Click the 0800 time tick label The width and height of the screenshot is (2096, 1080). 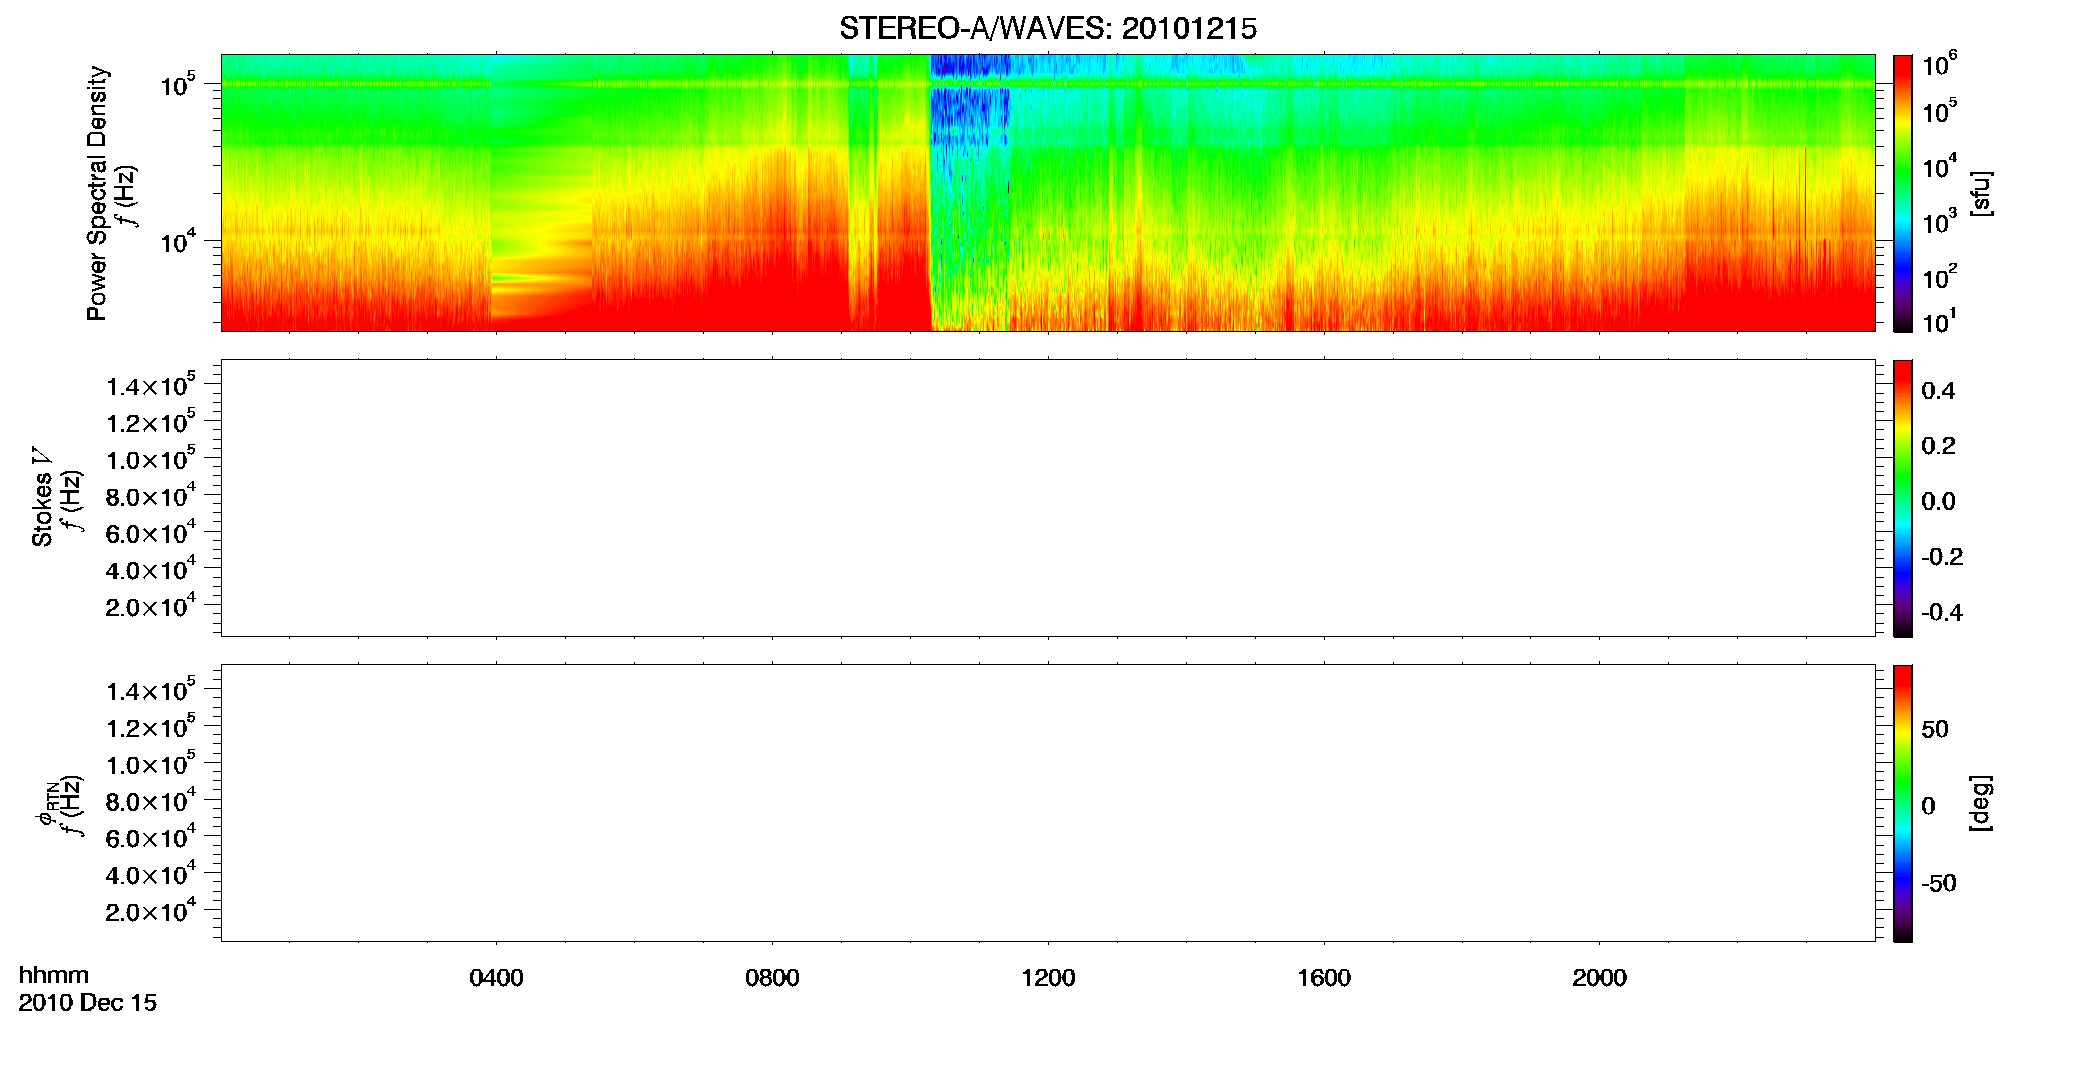pos(772,978)
